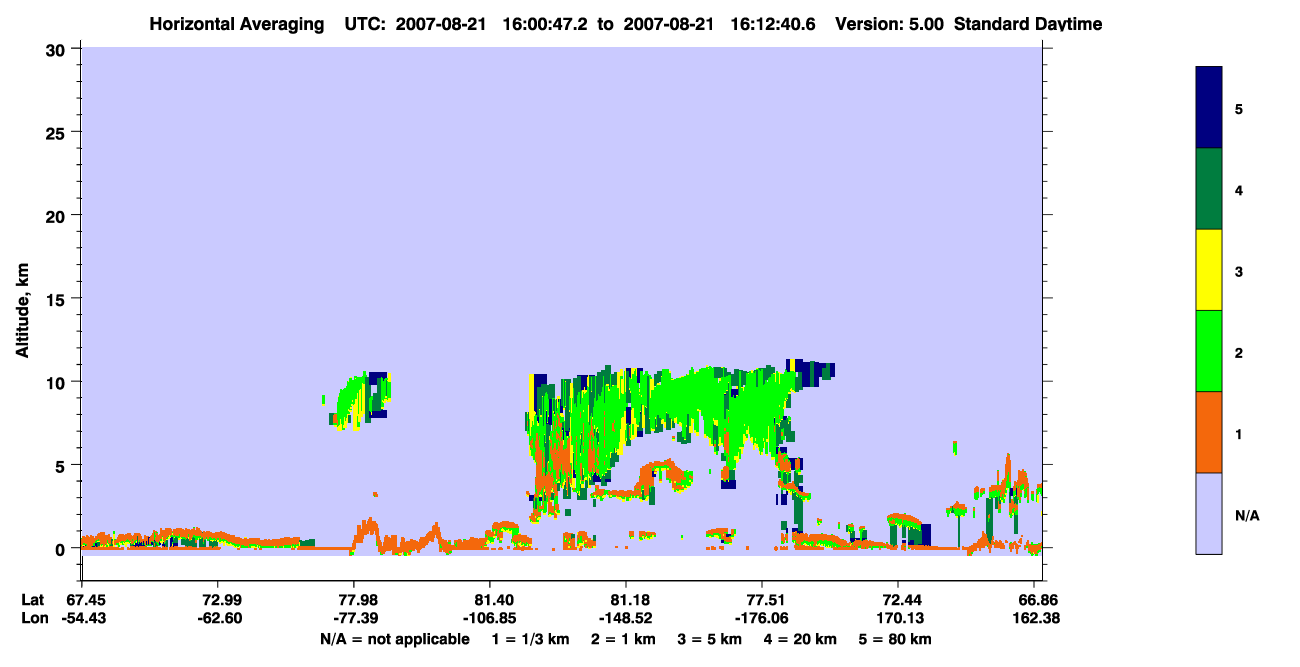
Task: Click legend entry '1 = 1/3 km'
Action: (x=529, y=639)
